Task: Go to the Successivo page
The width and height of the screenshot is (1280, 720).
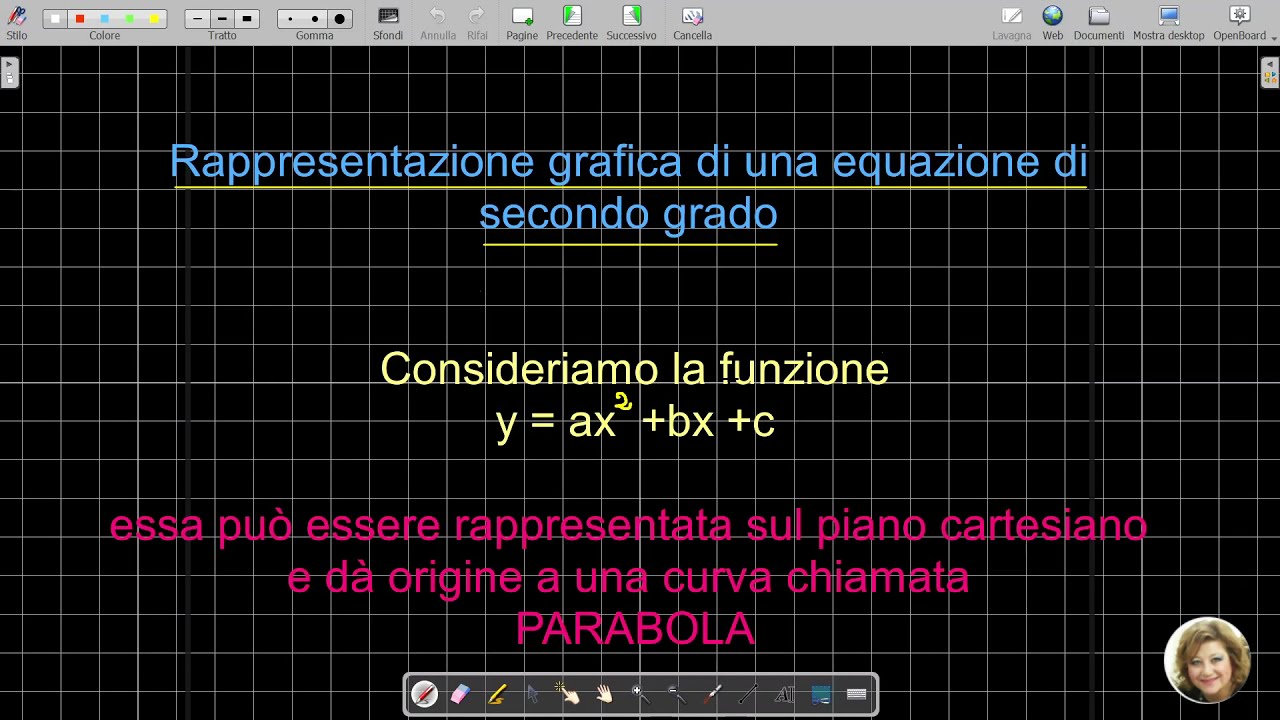Action: pos(631,22)
